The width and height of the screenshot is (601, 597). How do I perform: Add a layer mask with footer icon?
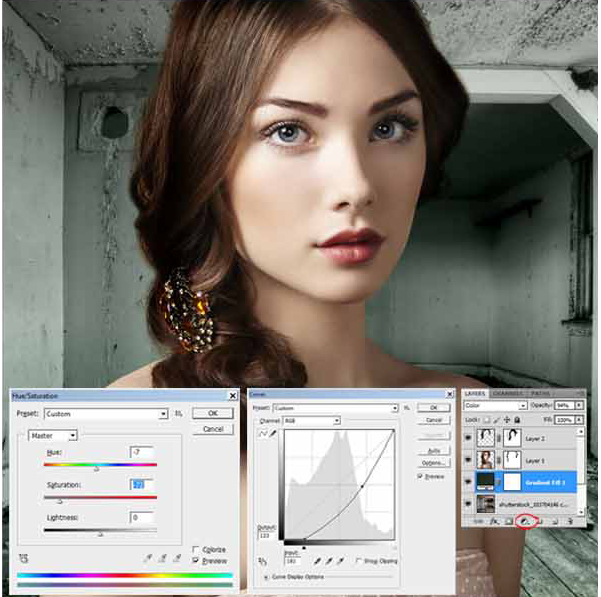pos(509,522)
